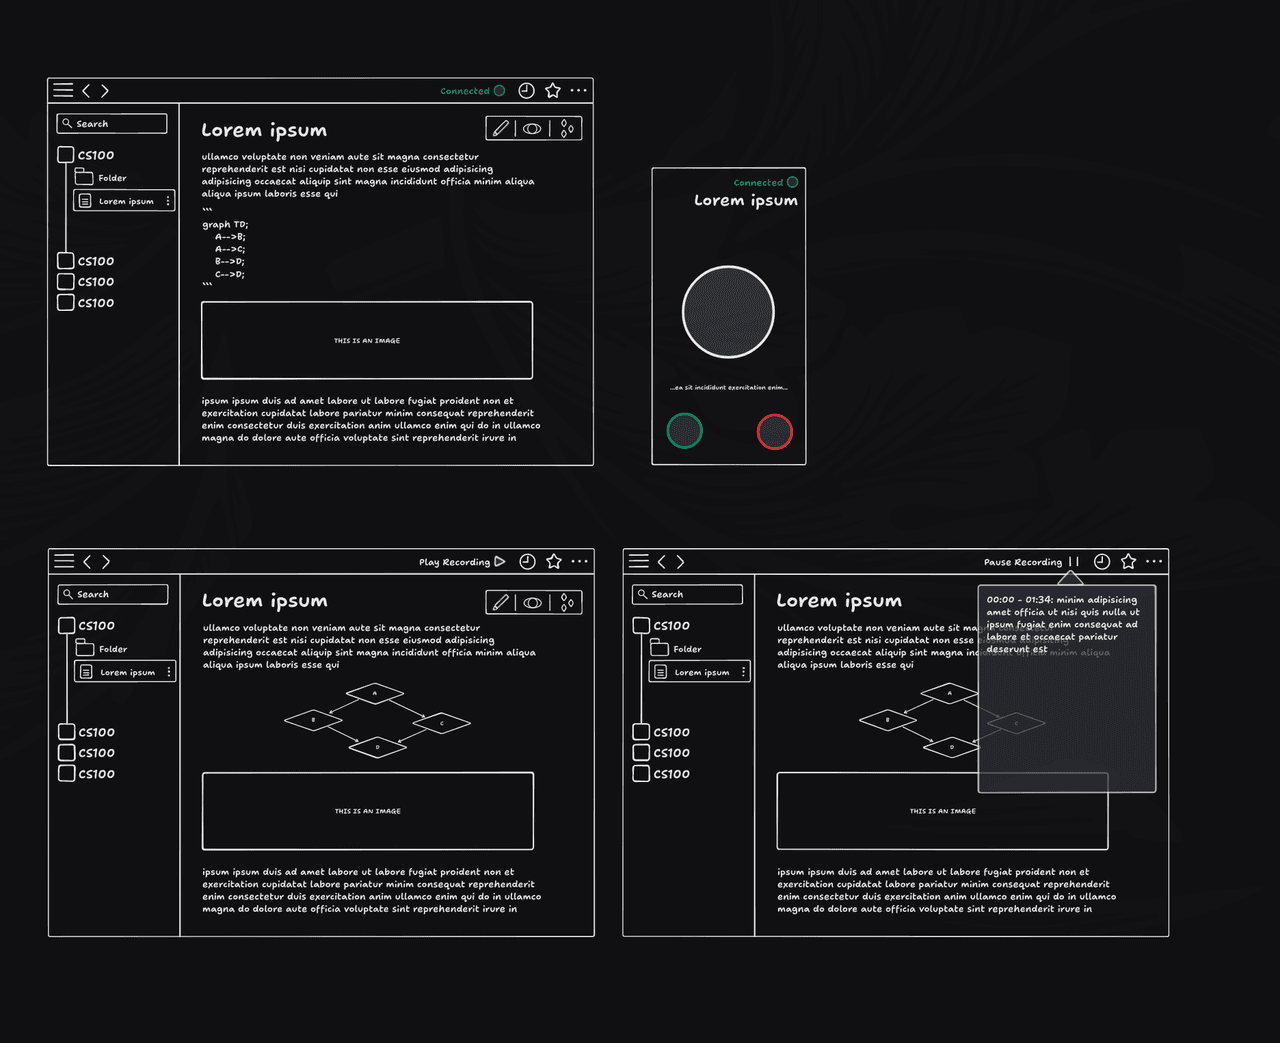Tap the red circle button in the mobile panel
The width and height of the screenshot is (1280, 1043).
tap(774, 431)
